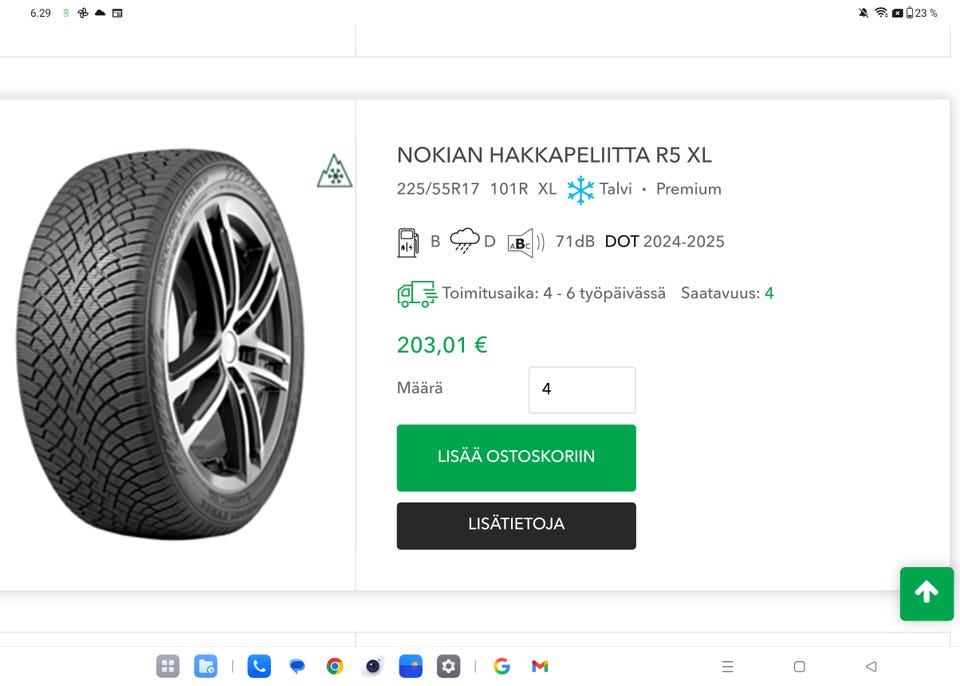Click the tyre noise level icon
Screen dimensions: 960x686
pos(525,242)
